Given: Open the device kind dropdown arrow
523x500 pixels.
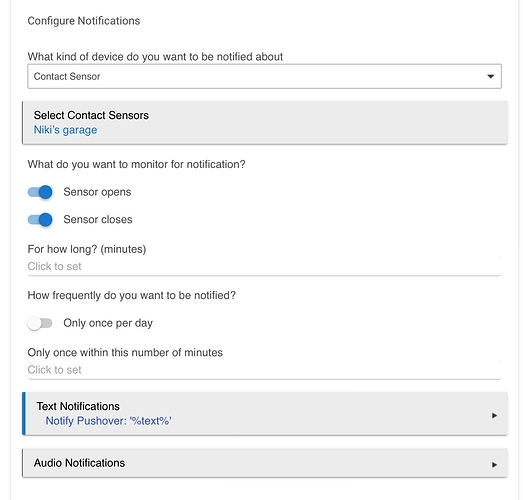Looking at the screenshot, I should click(x=490, y=76).
